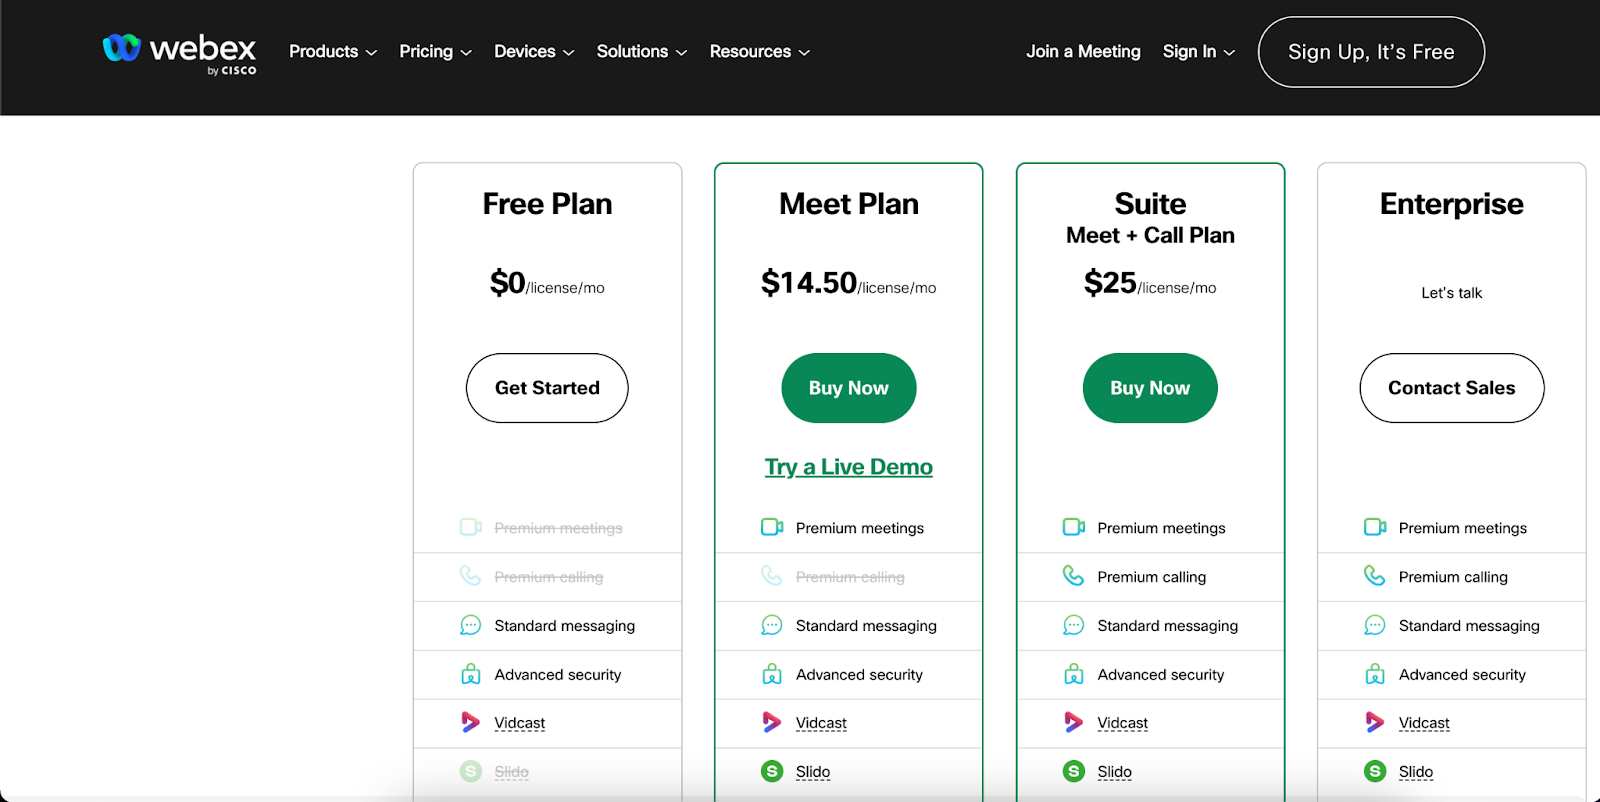Image resolution: width=1600 pixels, height=802 pixels.
Task: Click Premium meetings video icon in Meet Plan
Action: click(x=772, y=527)
